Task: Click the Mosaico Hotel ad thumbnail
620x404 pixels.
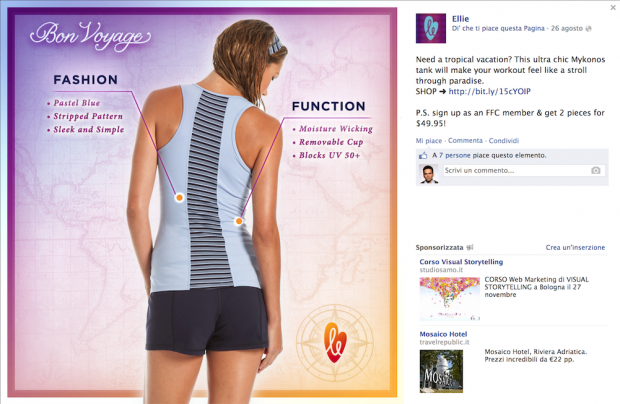Action: pos(441,371)
